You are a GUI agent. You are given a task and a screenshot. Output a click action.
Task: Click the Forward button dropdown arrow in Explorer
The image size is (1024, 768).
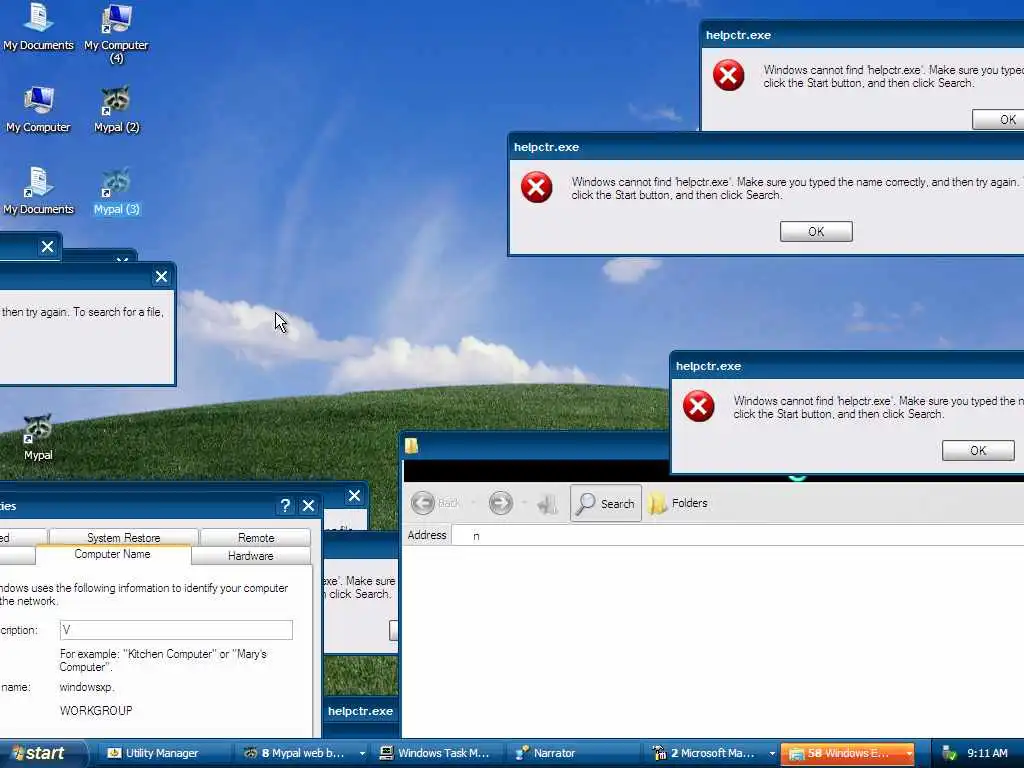pos(524,503)
